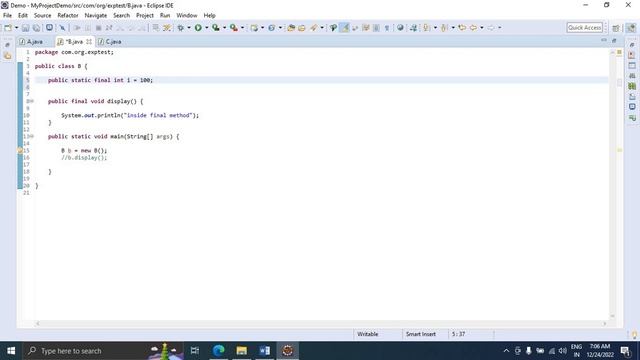Click in the Quick Access field
This screenshot has height=360, width=640.
(x=584, y=28)
